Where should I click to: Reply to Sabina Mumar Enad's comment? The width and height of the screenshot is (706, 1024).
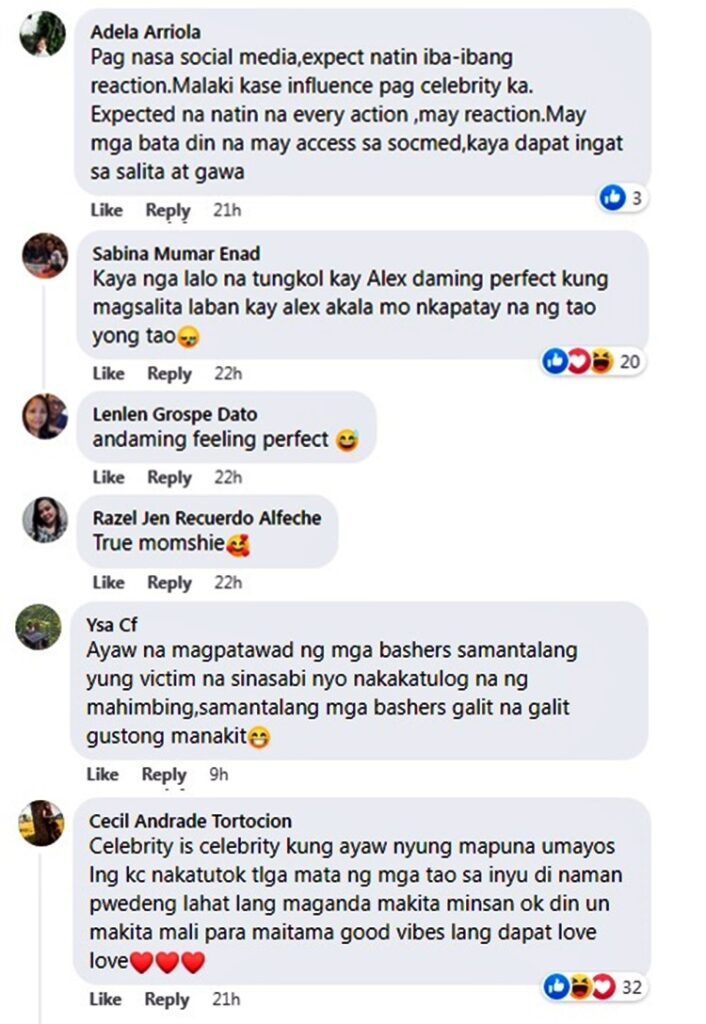click(169, 374)
